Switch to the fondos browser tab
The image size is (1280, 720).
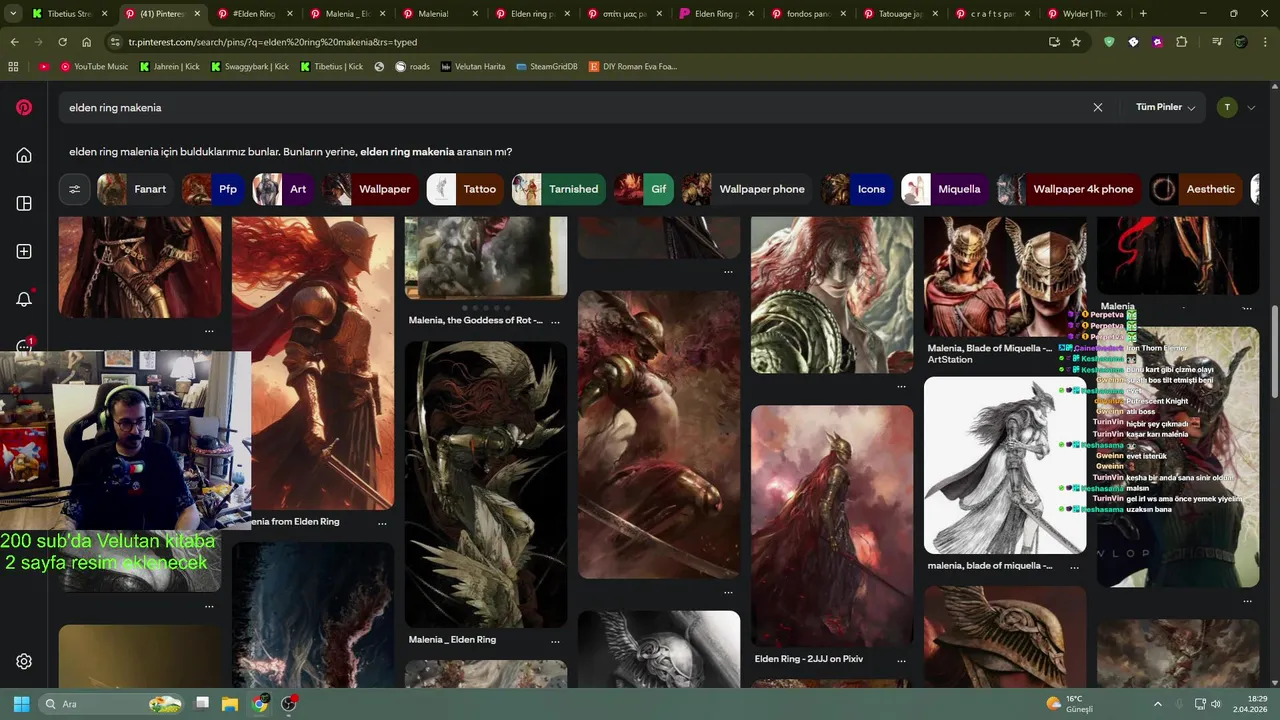(x=807, y=14)
